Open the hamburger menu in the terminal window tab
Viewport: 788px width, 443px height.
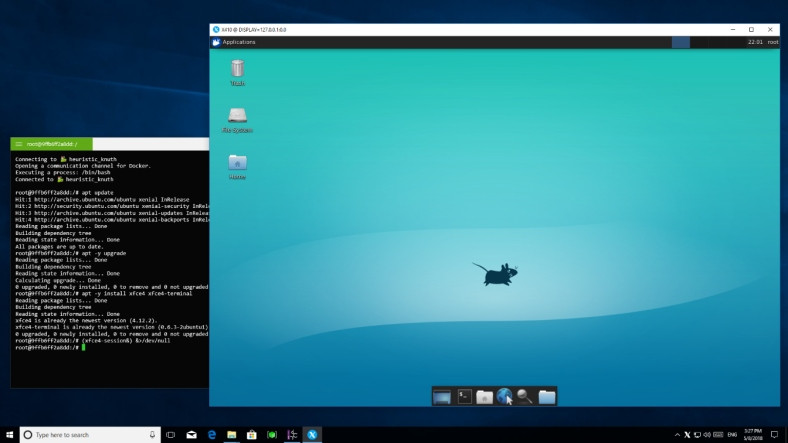(19, 144)
